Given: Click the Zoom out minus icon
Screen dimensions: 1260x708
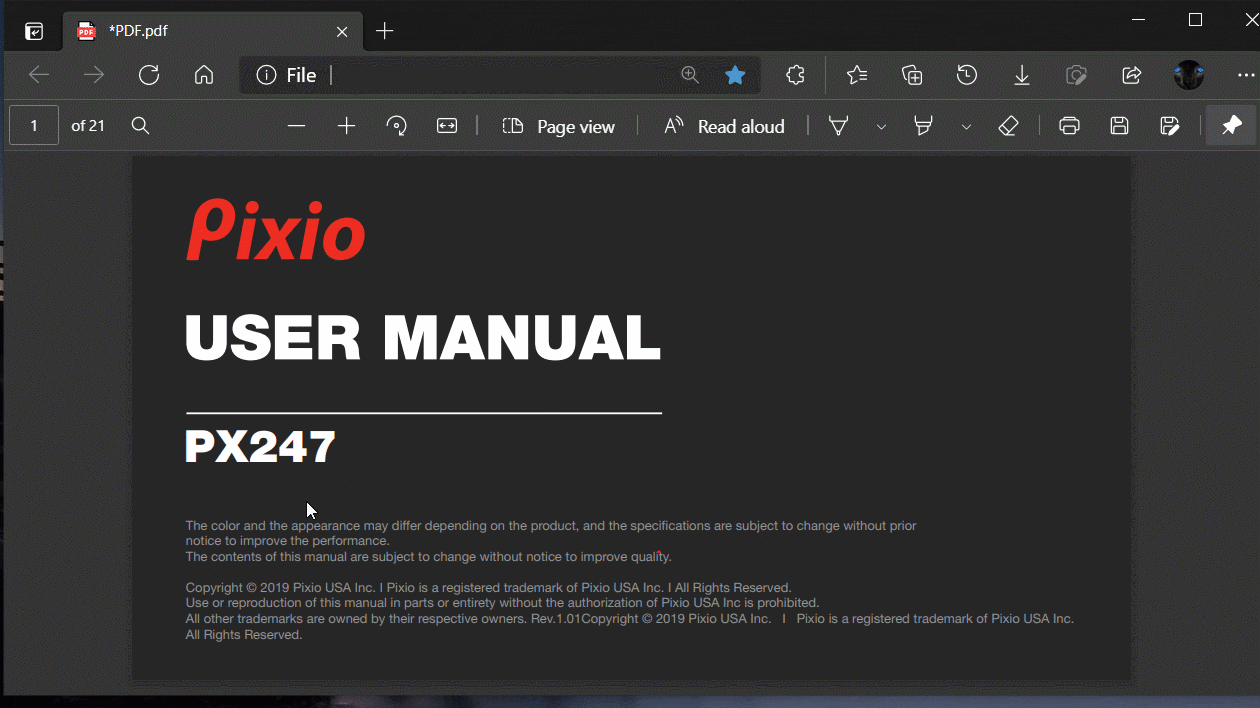Looking at the screenshot, I should point(296,126).
